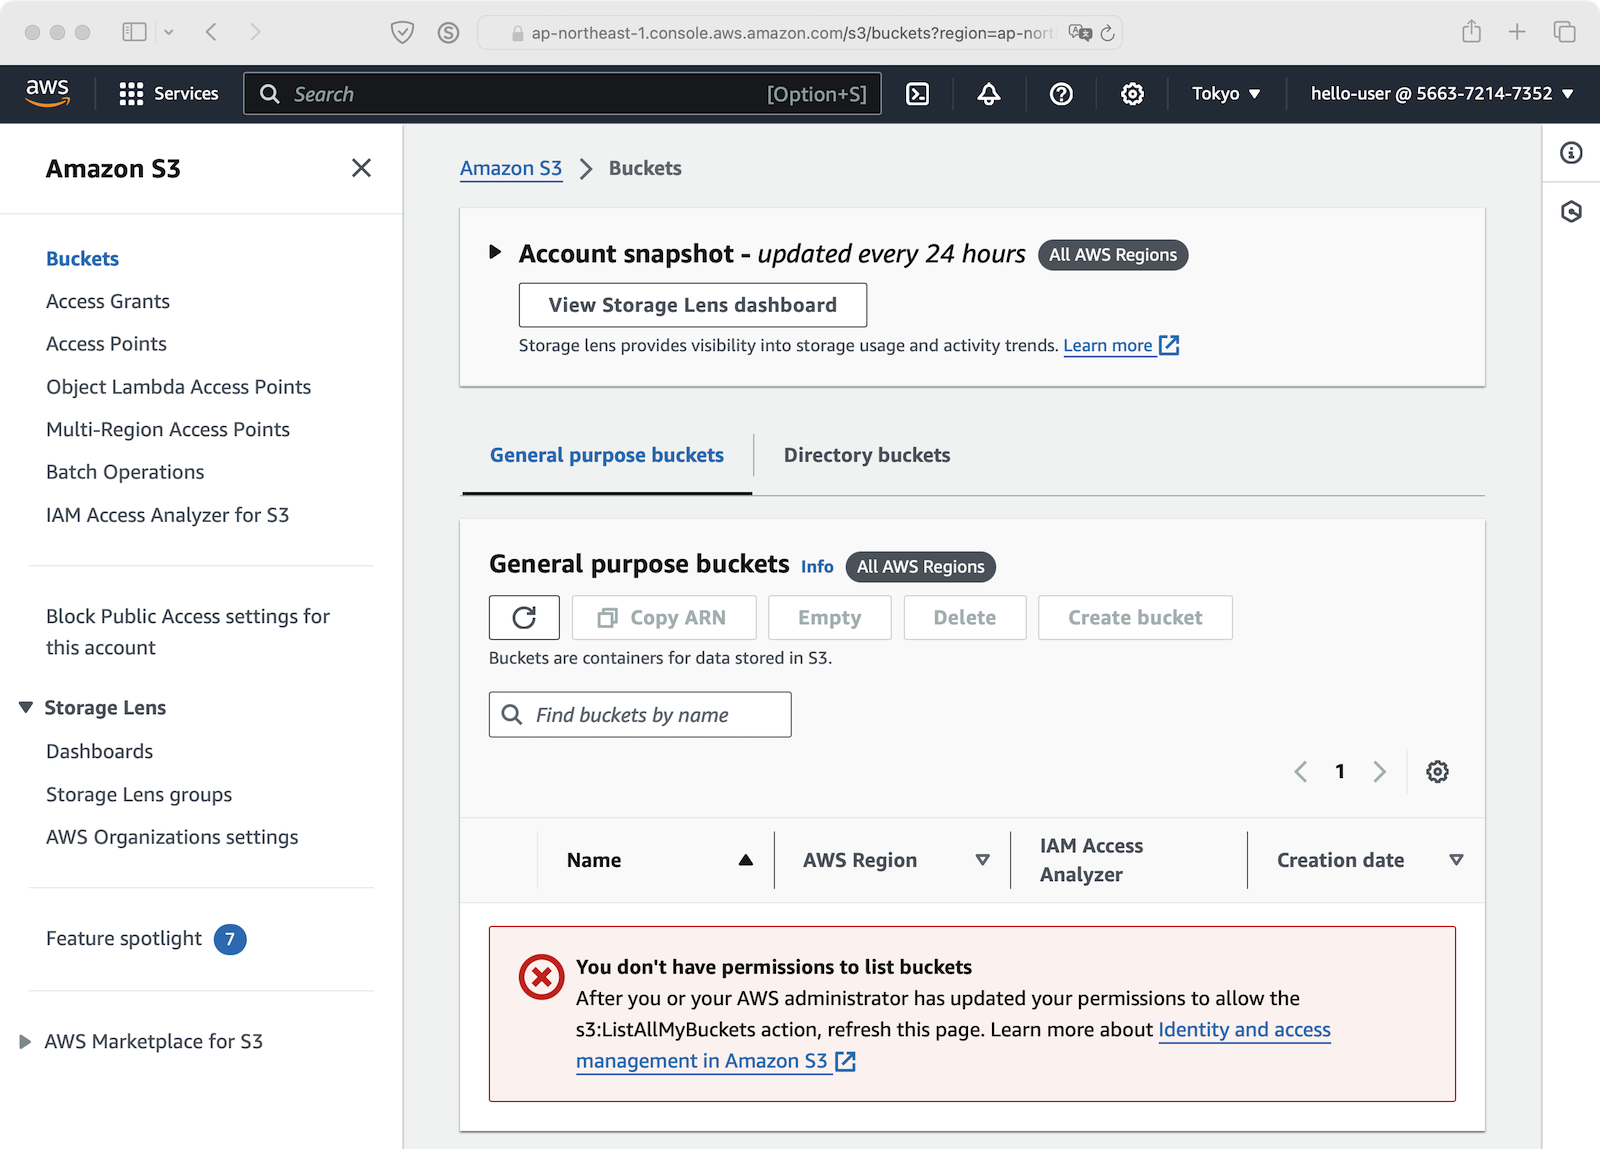1600x1149 pixels.
Task: Click the Copy ARN button
Action: 664,618
